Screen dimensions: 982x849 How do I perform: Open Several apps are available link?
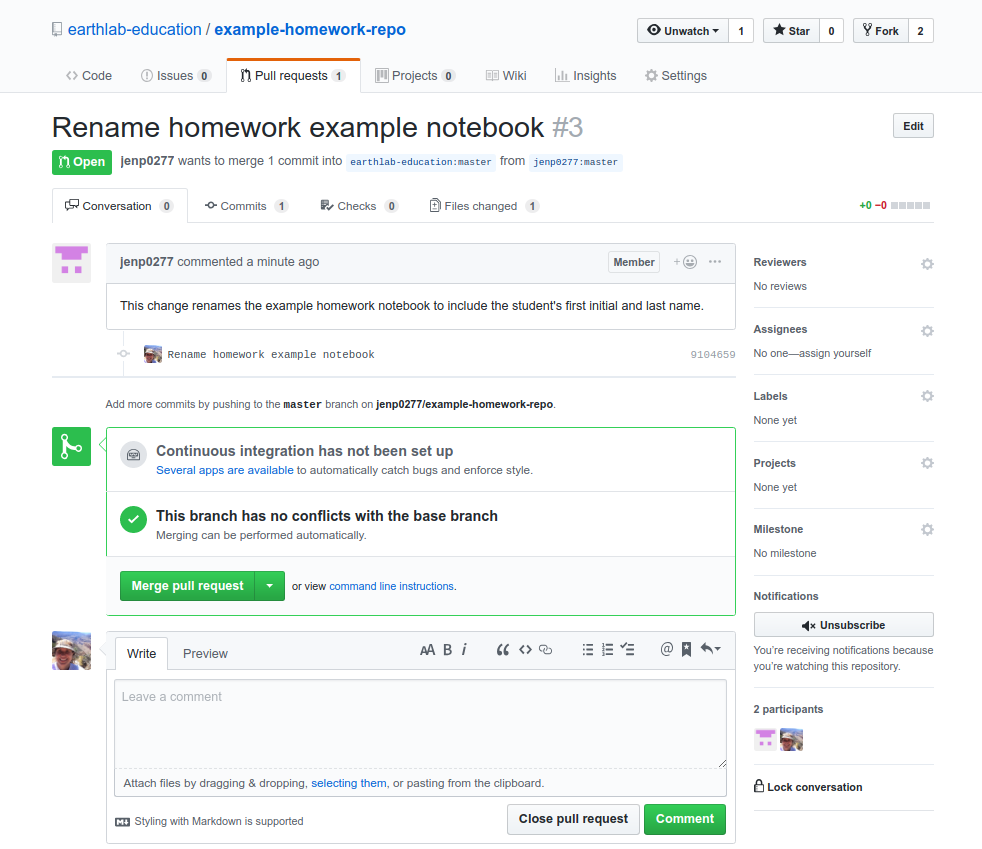tap(224, 470)
